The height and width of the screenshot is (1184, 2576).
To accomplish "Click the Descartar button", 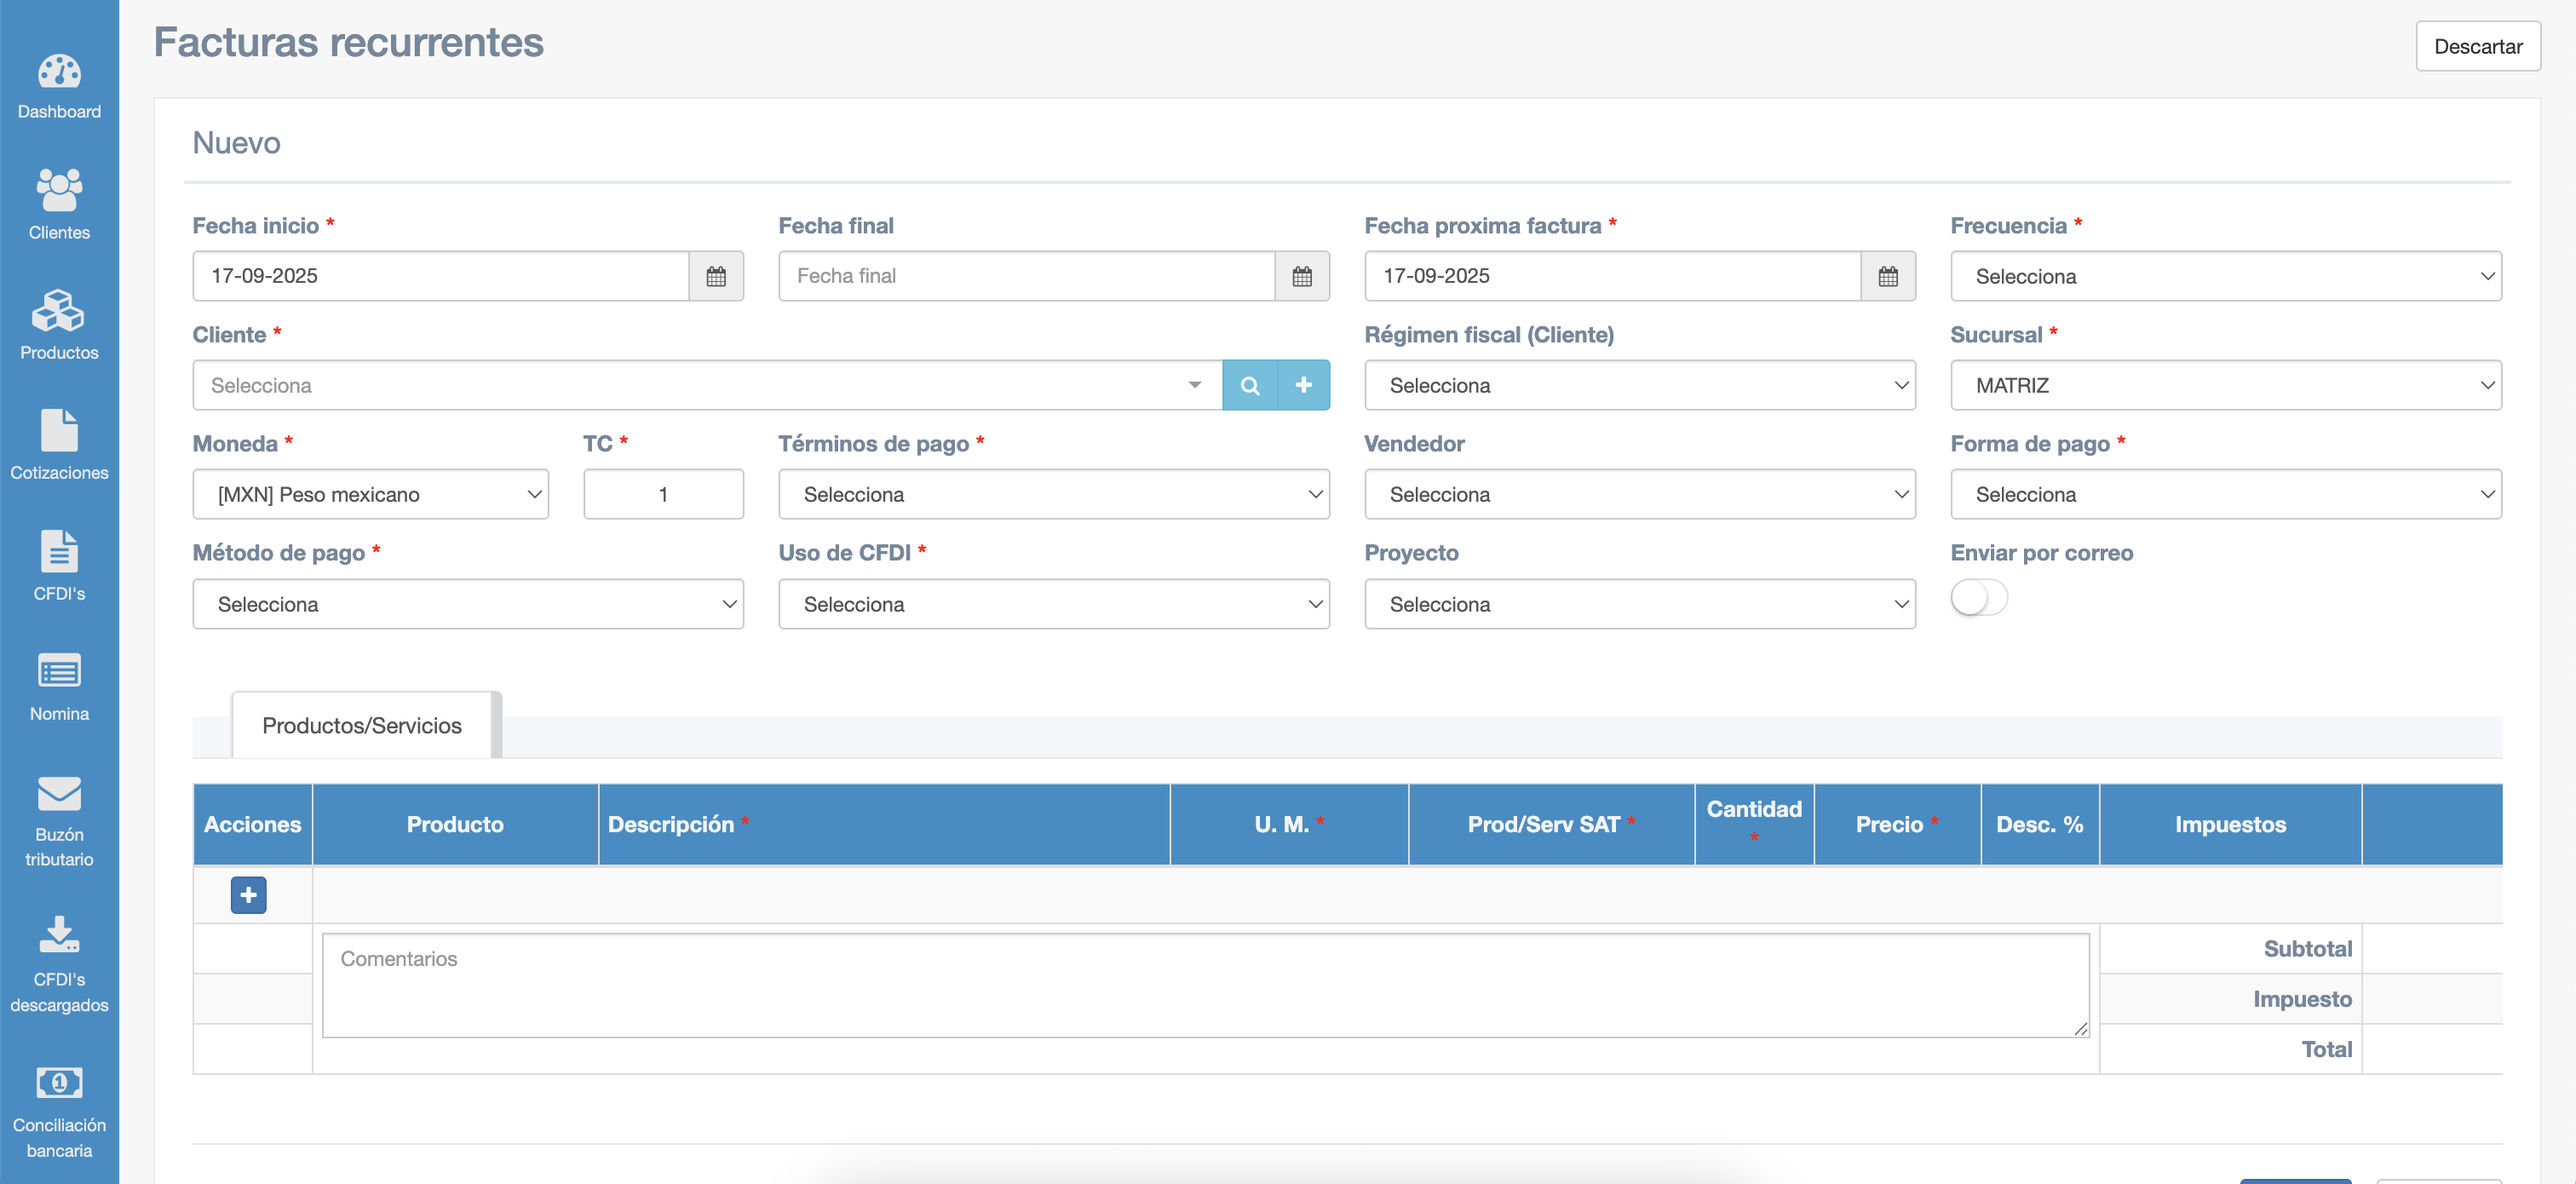I will coord(2477,46).
